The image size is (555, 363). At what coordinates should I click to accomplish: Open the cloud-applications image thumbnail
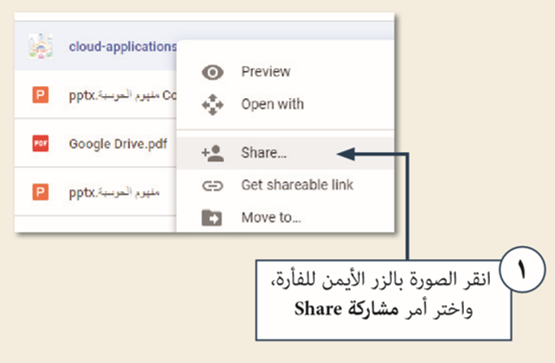point(41,46)
